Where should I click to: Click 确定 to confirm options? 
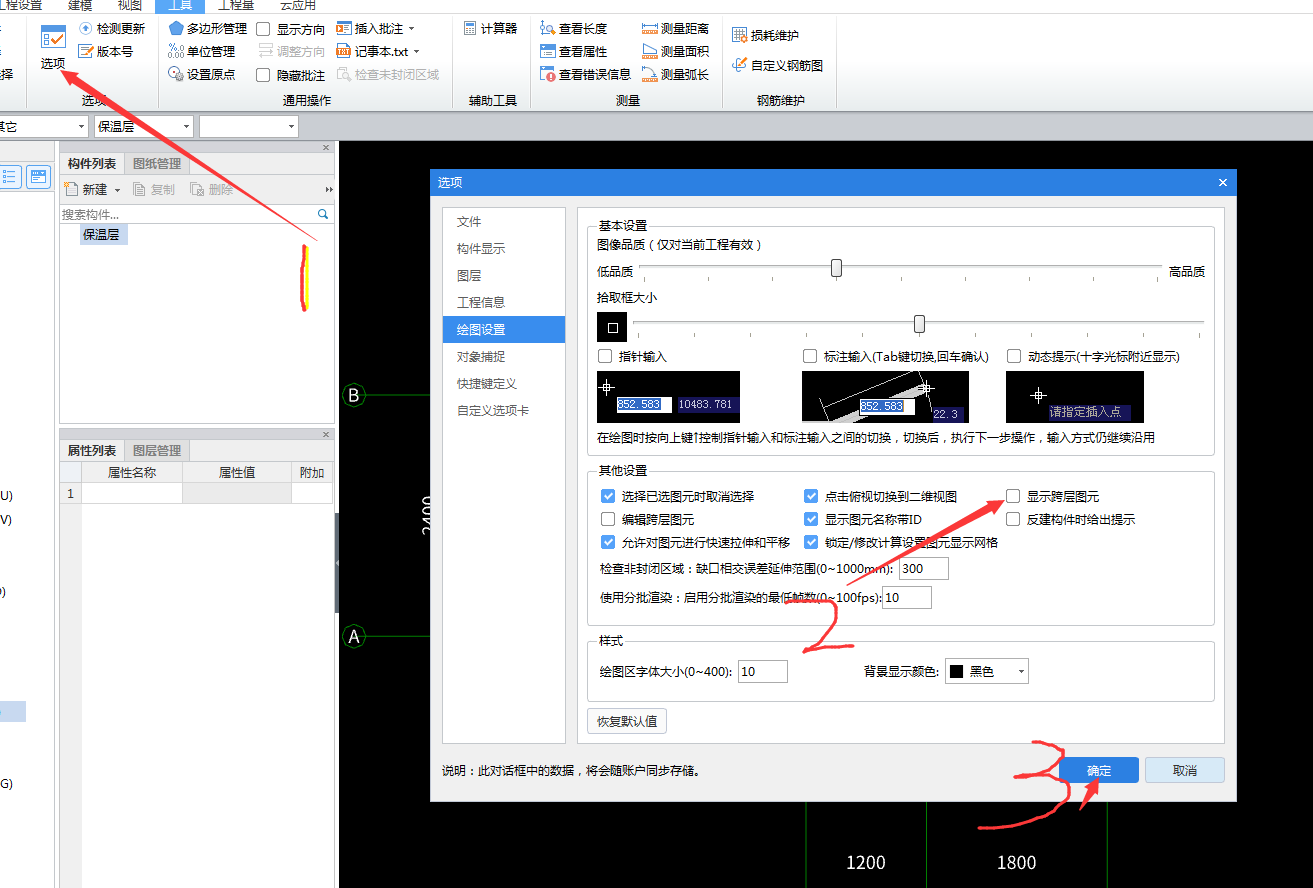point(1099,770)
